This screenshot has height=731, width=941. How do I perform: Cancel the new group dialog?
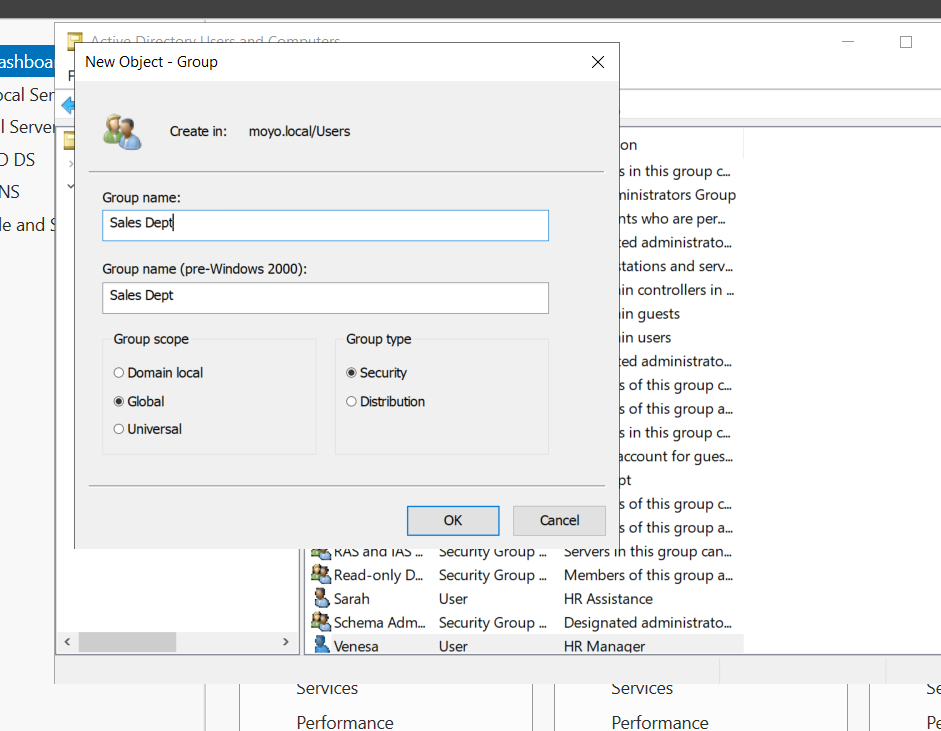click(559, 520)
